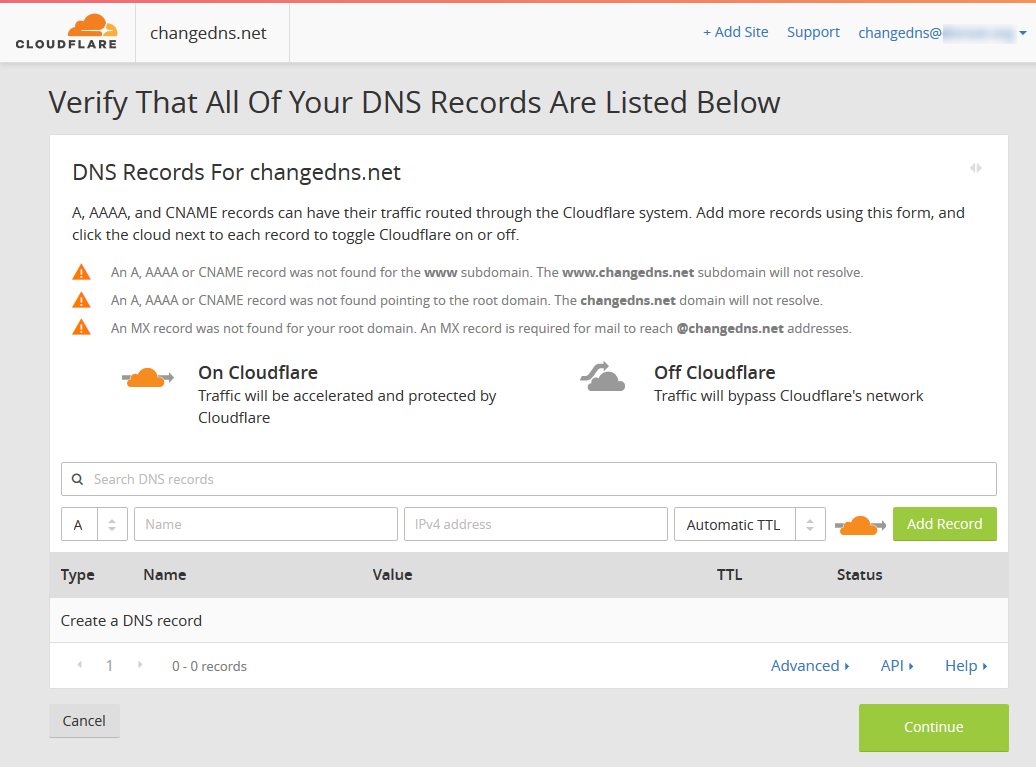Click the collapse arrows icon in panel corner
This screenshot has width=1036, height=767.
point(976,168)
